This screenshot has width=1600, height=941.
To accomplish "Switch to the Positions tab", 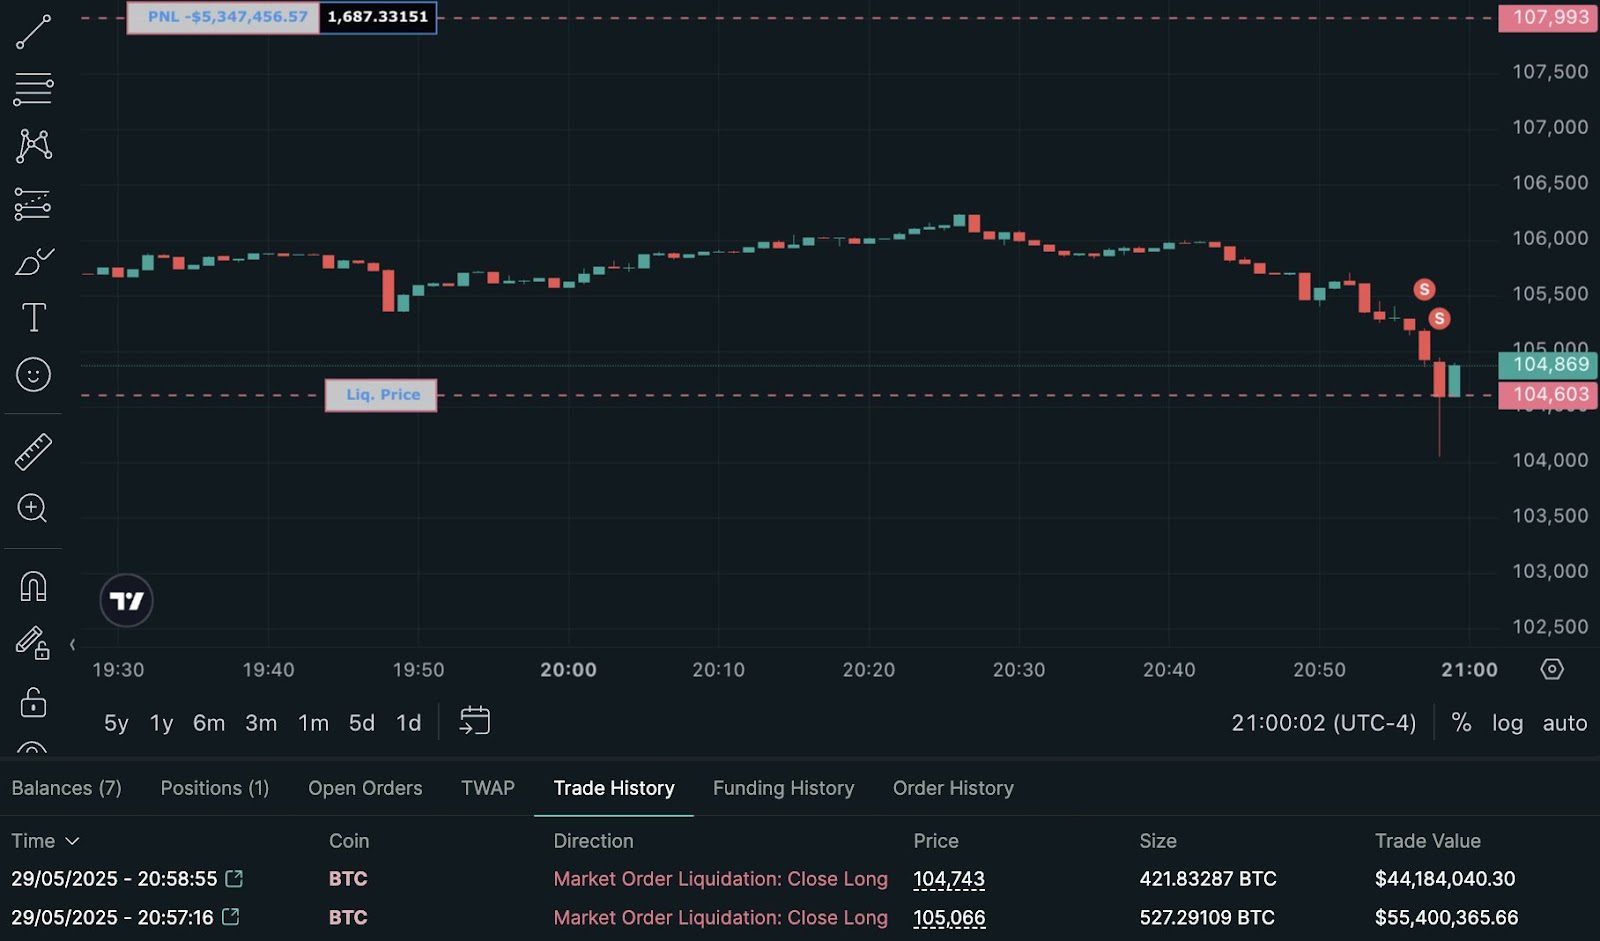I will (213, 788).
